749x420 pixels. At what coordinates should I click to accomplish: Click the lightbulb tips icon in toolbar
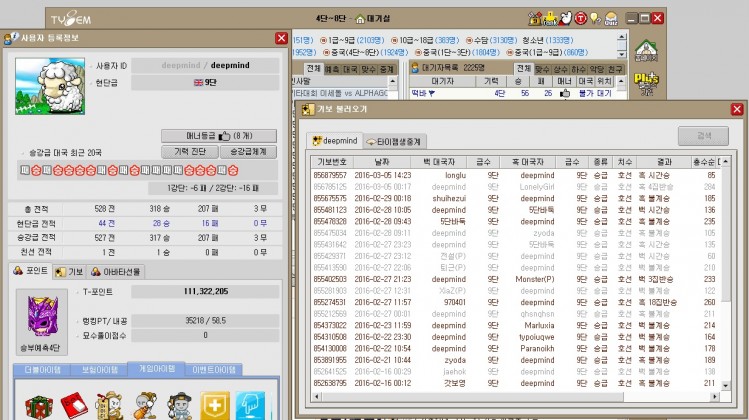tap(594, 18)
